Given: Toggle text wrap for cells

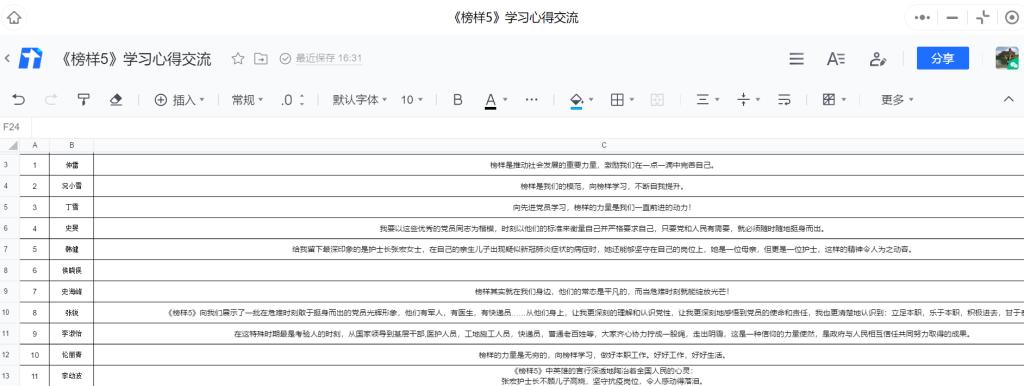Looking at the screenshot, I should click(x=784, y=99).
